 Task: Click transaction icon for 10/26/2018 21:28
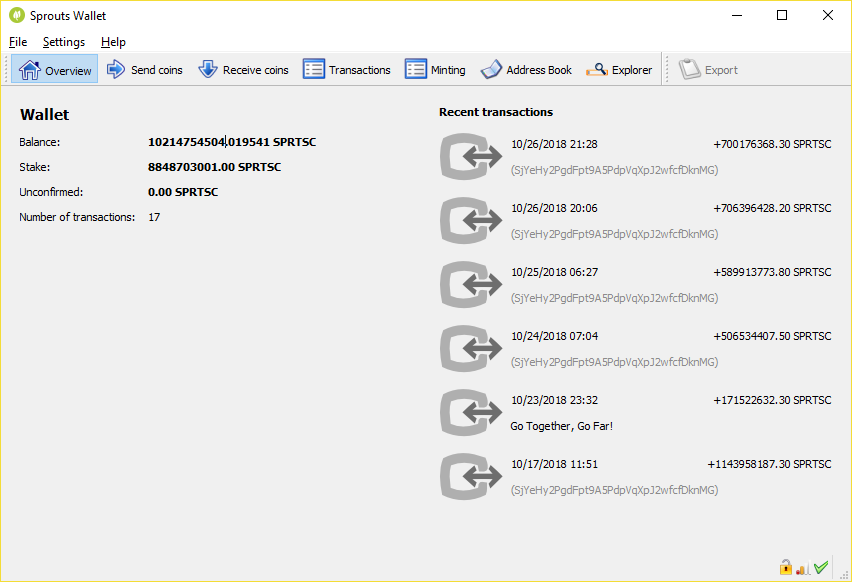pyautogui.click(x=471, y=157)
